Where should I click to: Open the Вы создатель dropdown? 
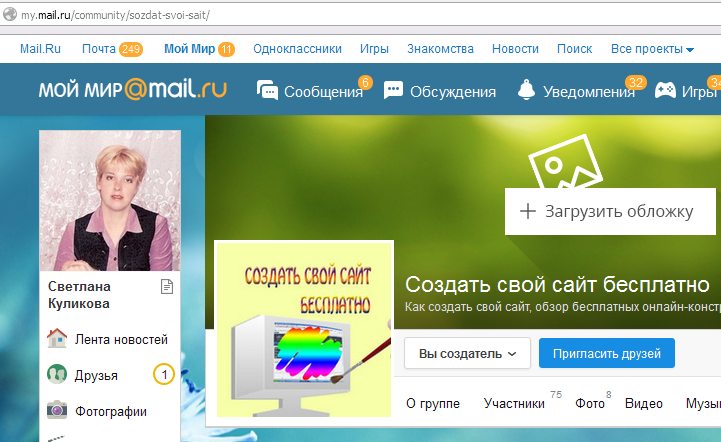467,353
